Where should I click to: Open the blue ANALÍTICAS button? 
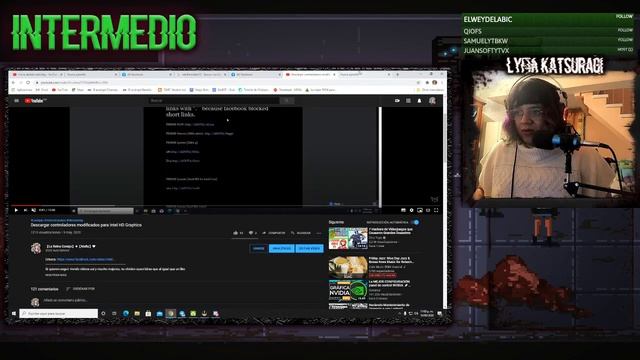pos(282,248)
